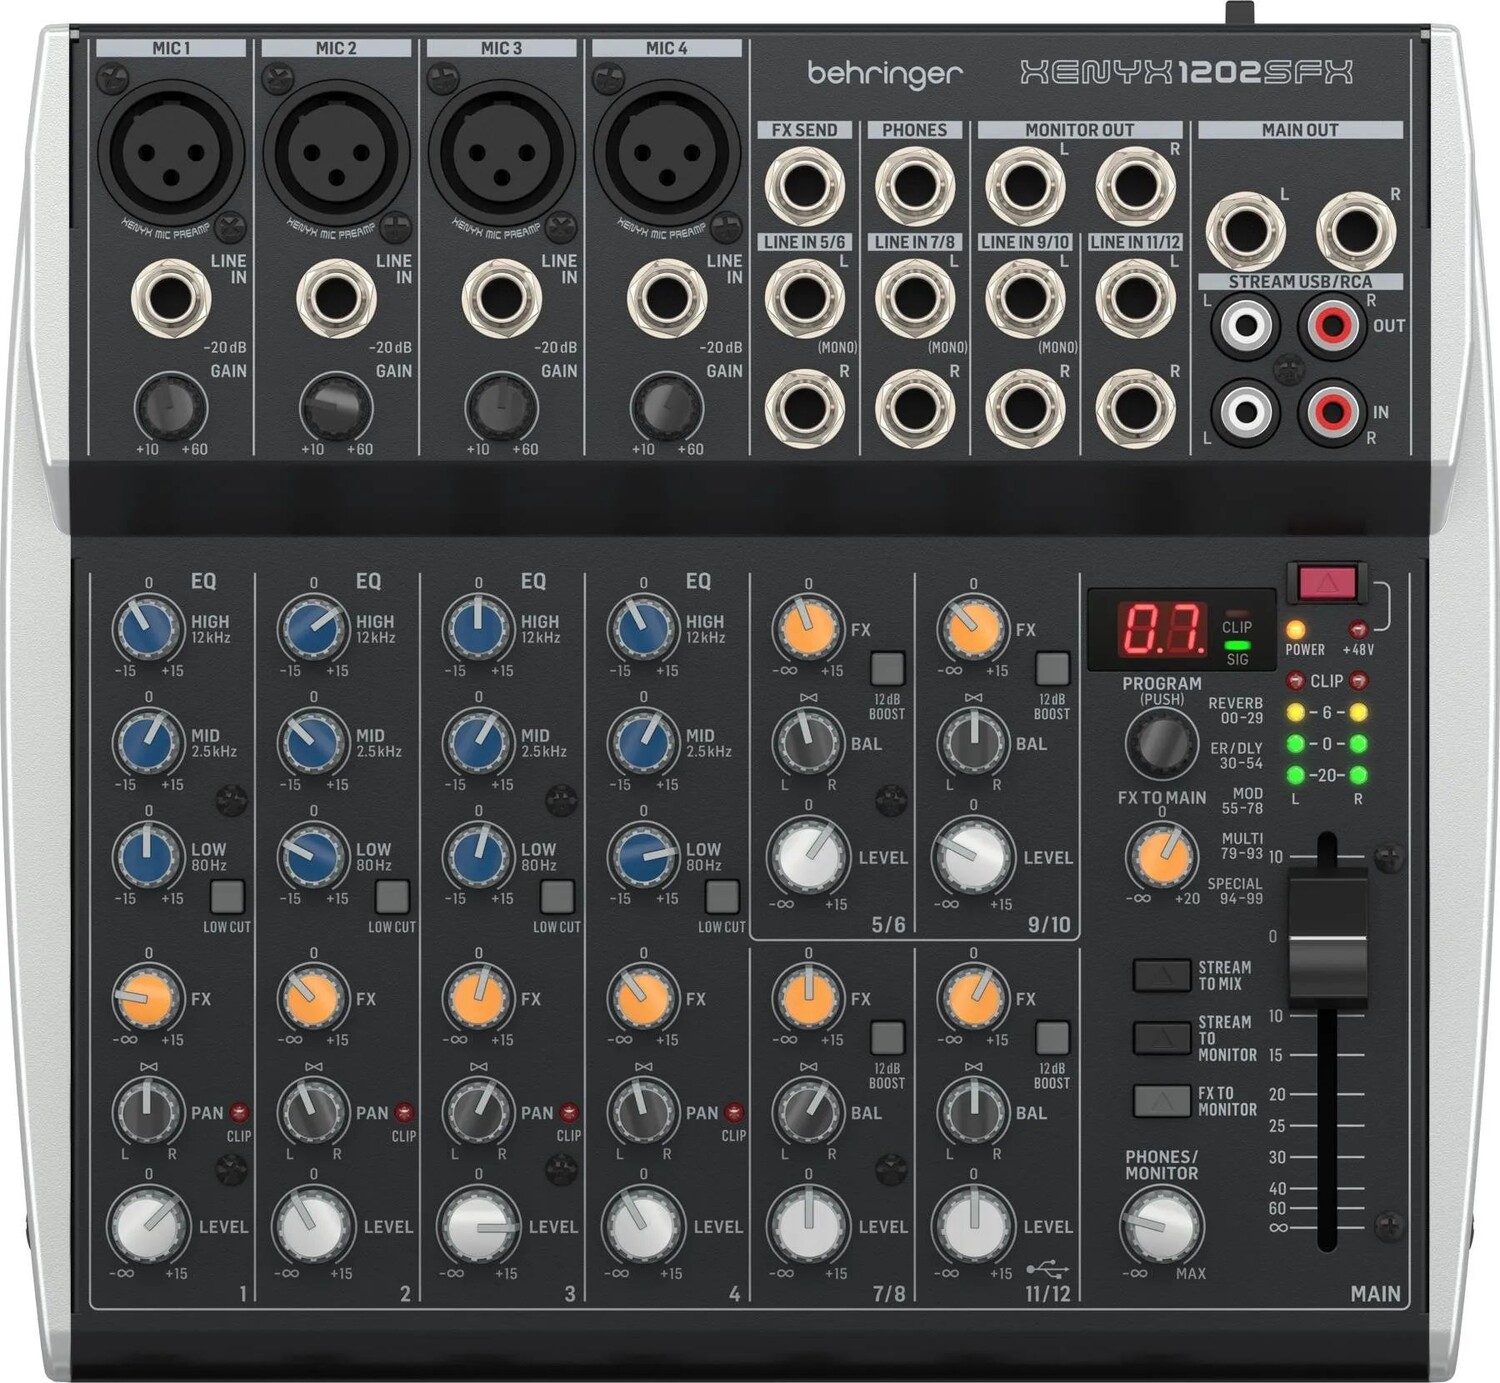Click the channel 4 LEVEL knob
The width and height of the screenshot is (1500, 1383).
tap(643, 1227)
